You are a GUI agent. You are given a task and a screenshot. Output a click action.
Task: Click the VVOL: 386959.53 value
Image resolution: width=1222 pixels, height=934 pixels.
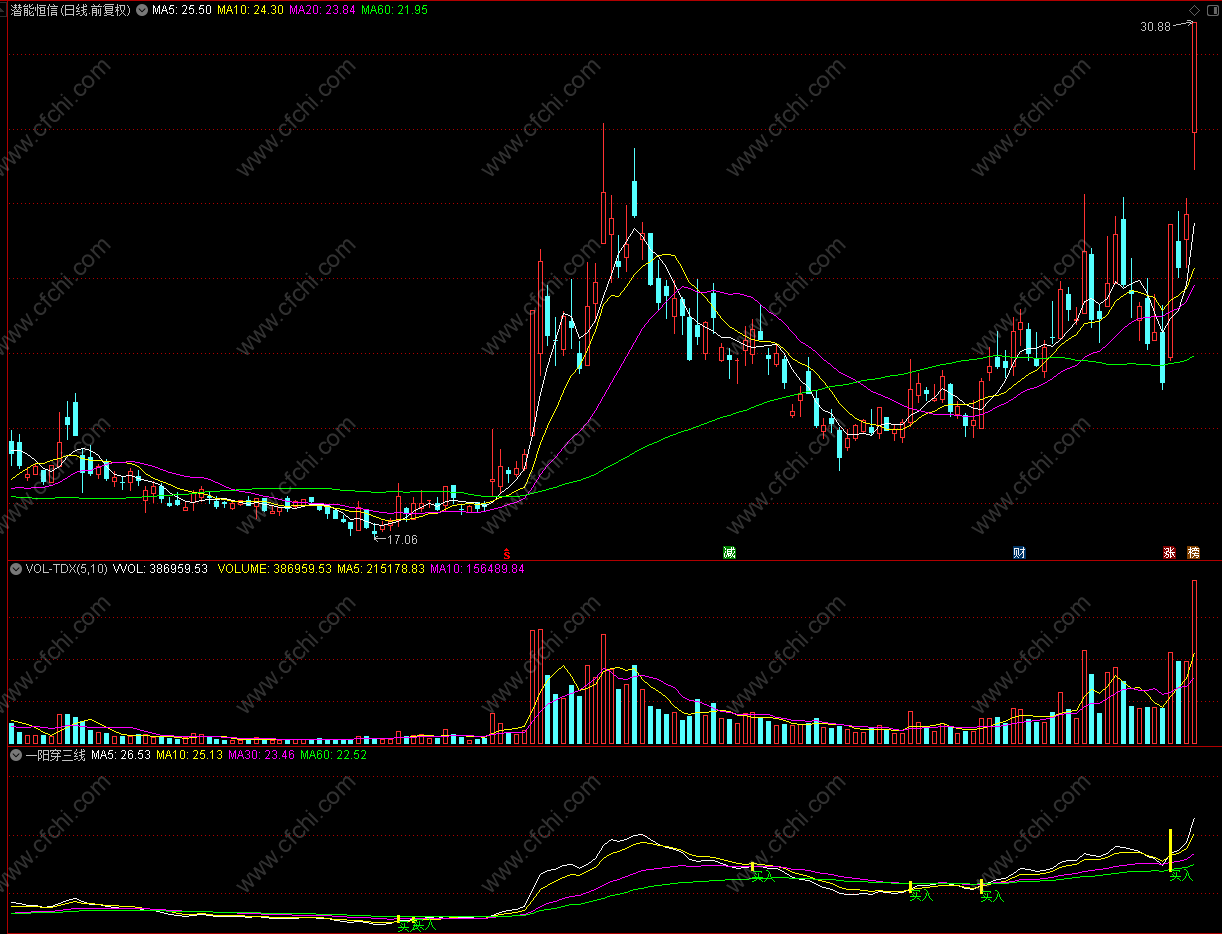(161, 569)
